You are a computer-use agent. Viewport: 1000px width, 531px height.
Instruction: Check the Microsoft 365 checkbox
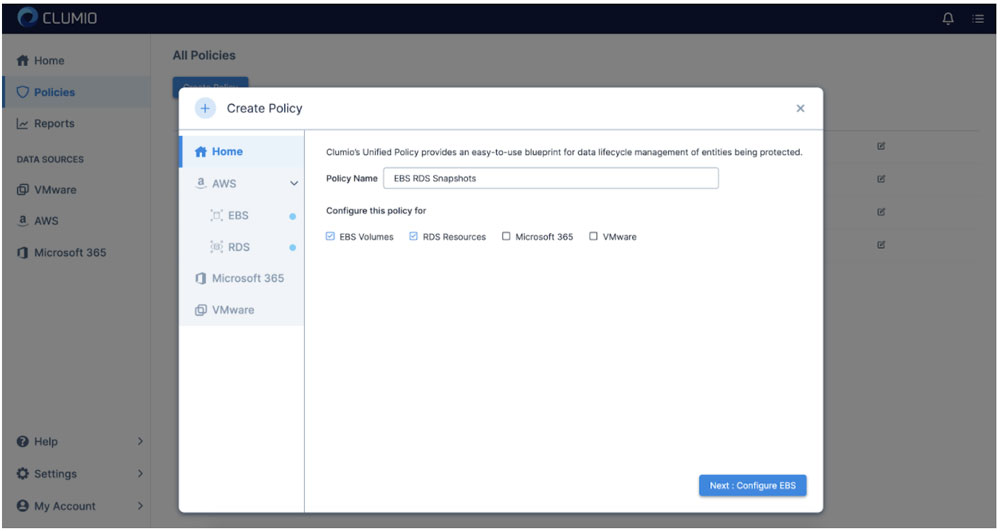[506, 236]
